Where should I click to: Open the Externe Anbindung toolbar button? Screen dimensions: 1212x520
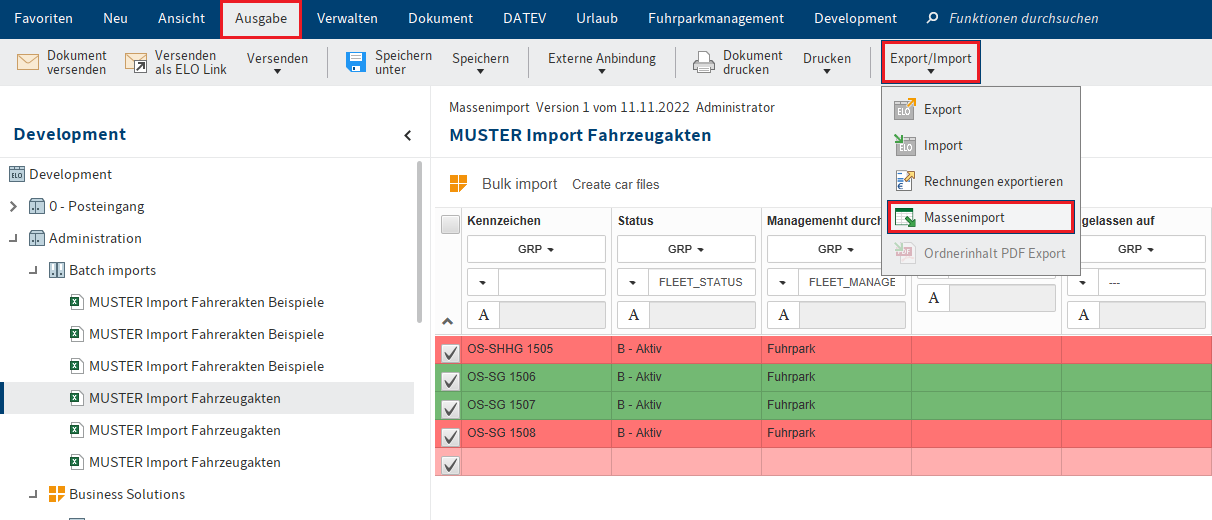point(602,63)
